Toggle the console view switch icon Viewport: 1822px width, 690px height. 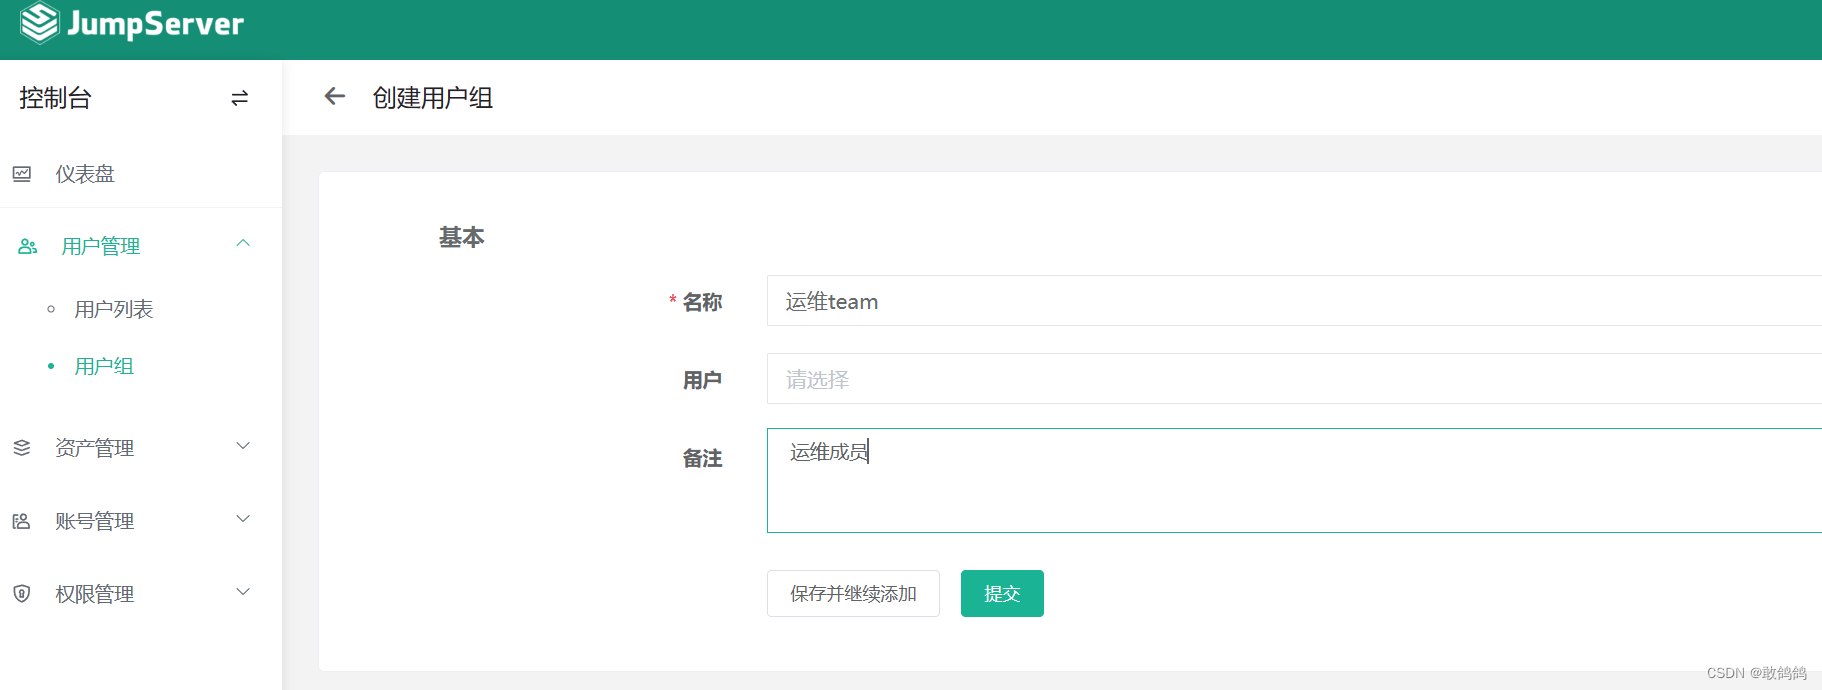point(239,98)
